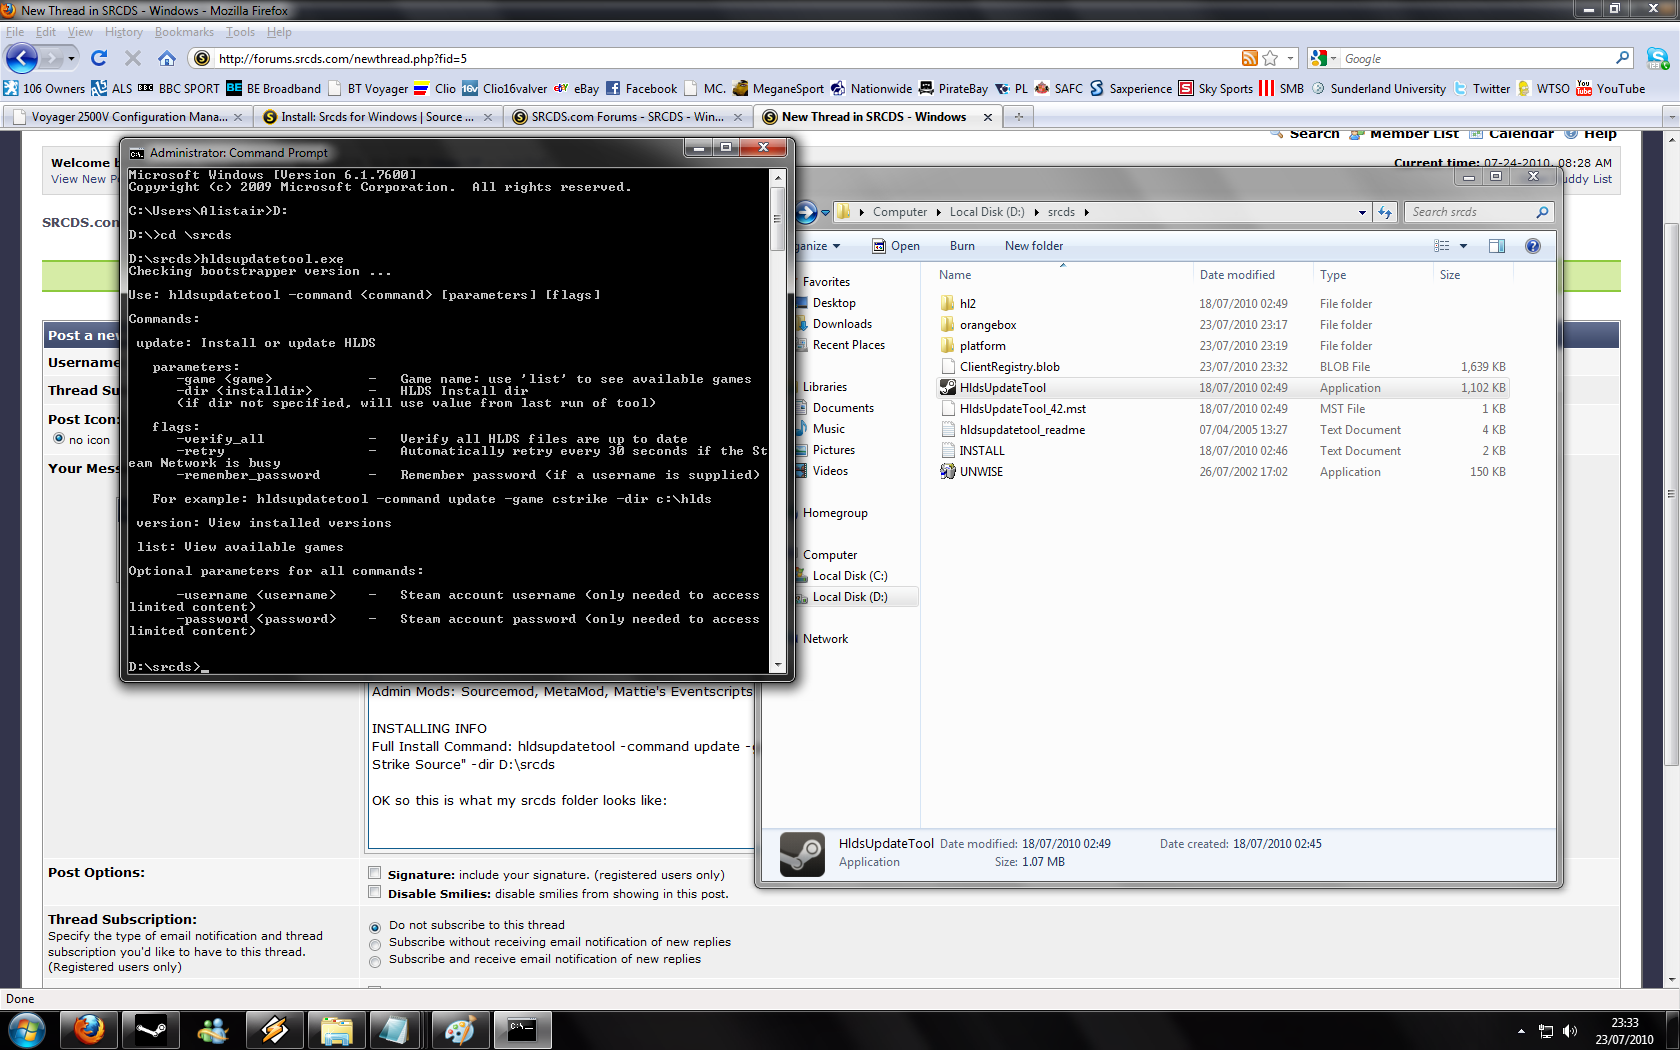Click the Google search magnifier icon
Screen dimensions: 1680x1050
1622,58
